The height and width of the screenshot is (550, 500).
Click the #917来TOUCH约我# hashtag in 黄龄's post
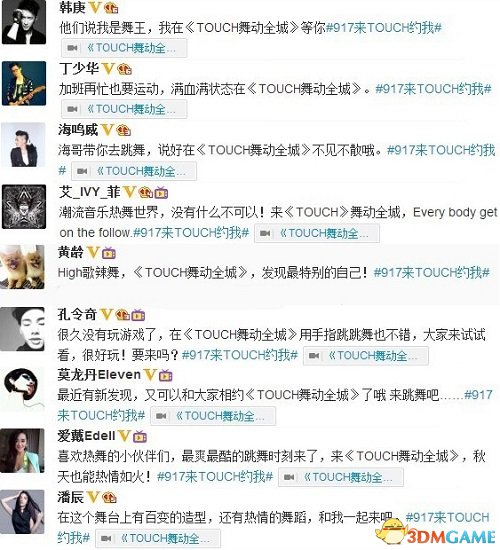[x=432, y=273]
